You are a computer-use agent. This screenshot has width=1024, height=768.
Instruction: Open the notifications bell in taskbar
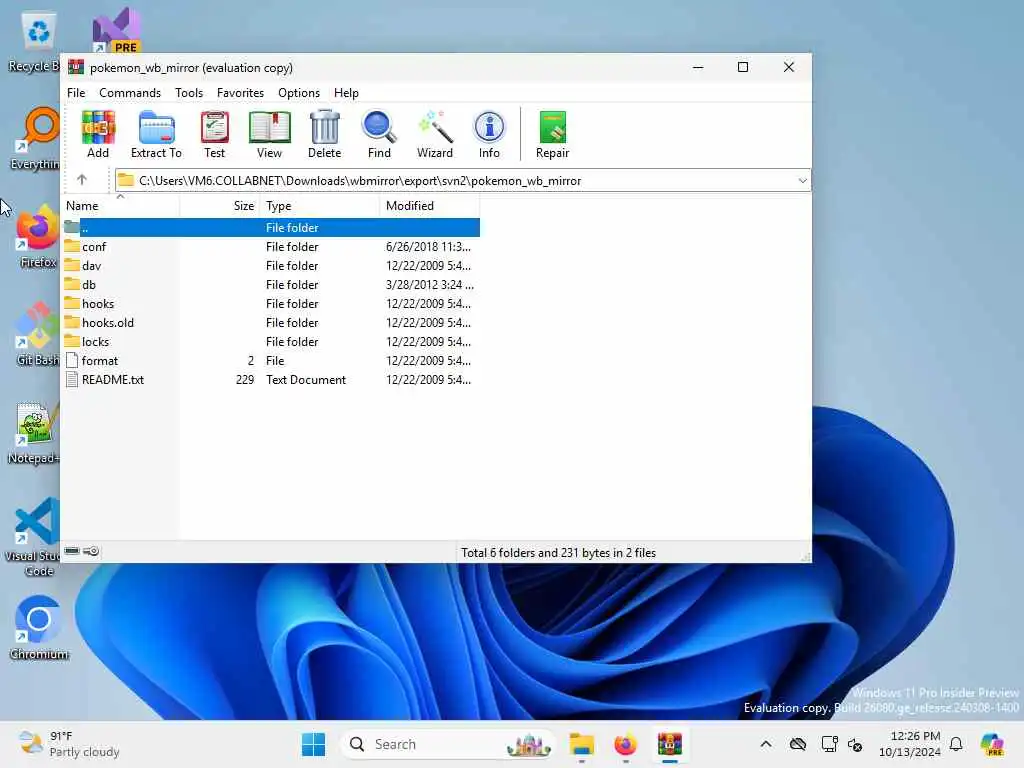956,744
